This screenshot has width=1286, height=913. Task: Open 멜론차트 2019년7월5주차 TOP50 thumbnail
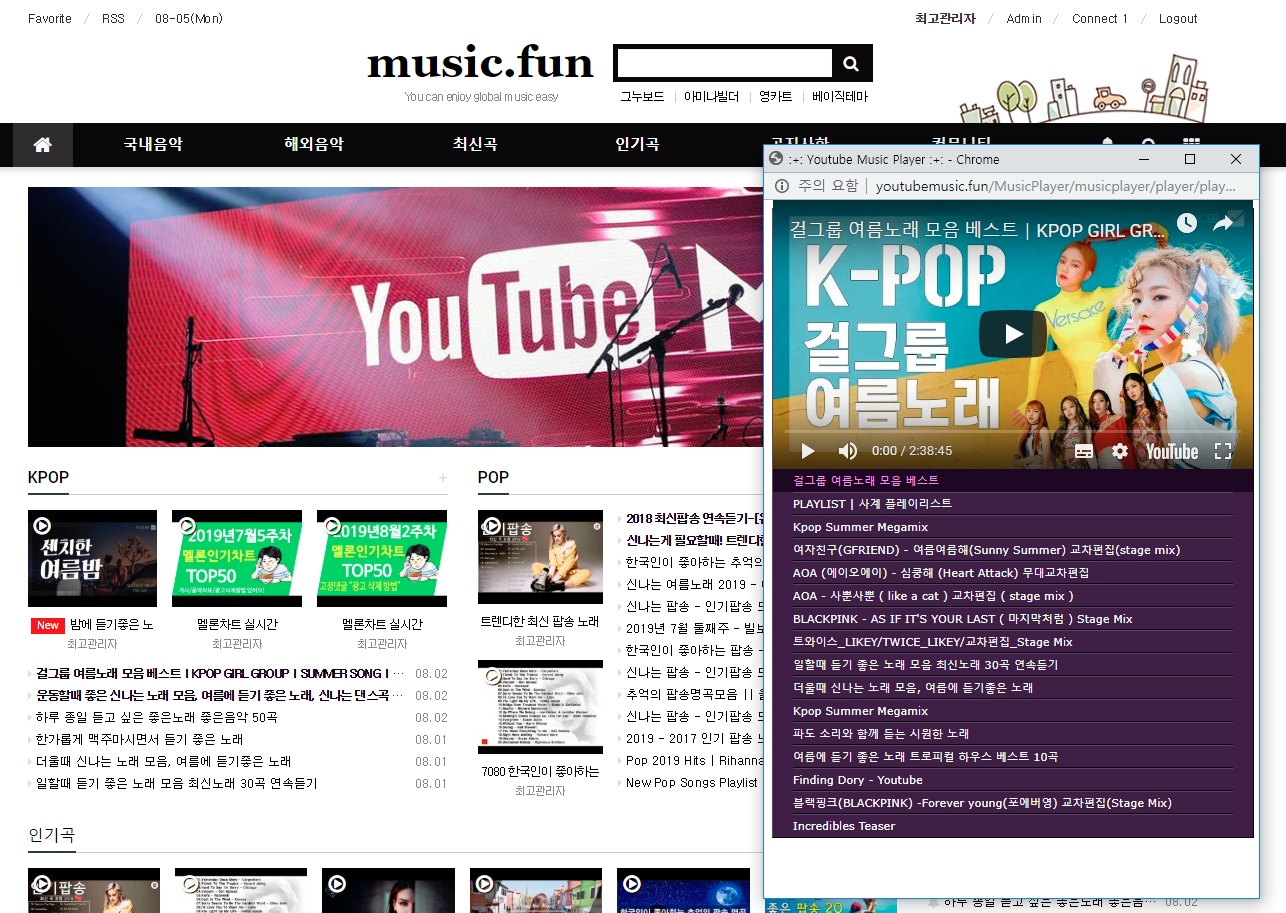pos(237,558)
